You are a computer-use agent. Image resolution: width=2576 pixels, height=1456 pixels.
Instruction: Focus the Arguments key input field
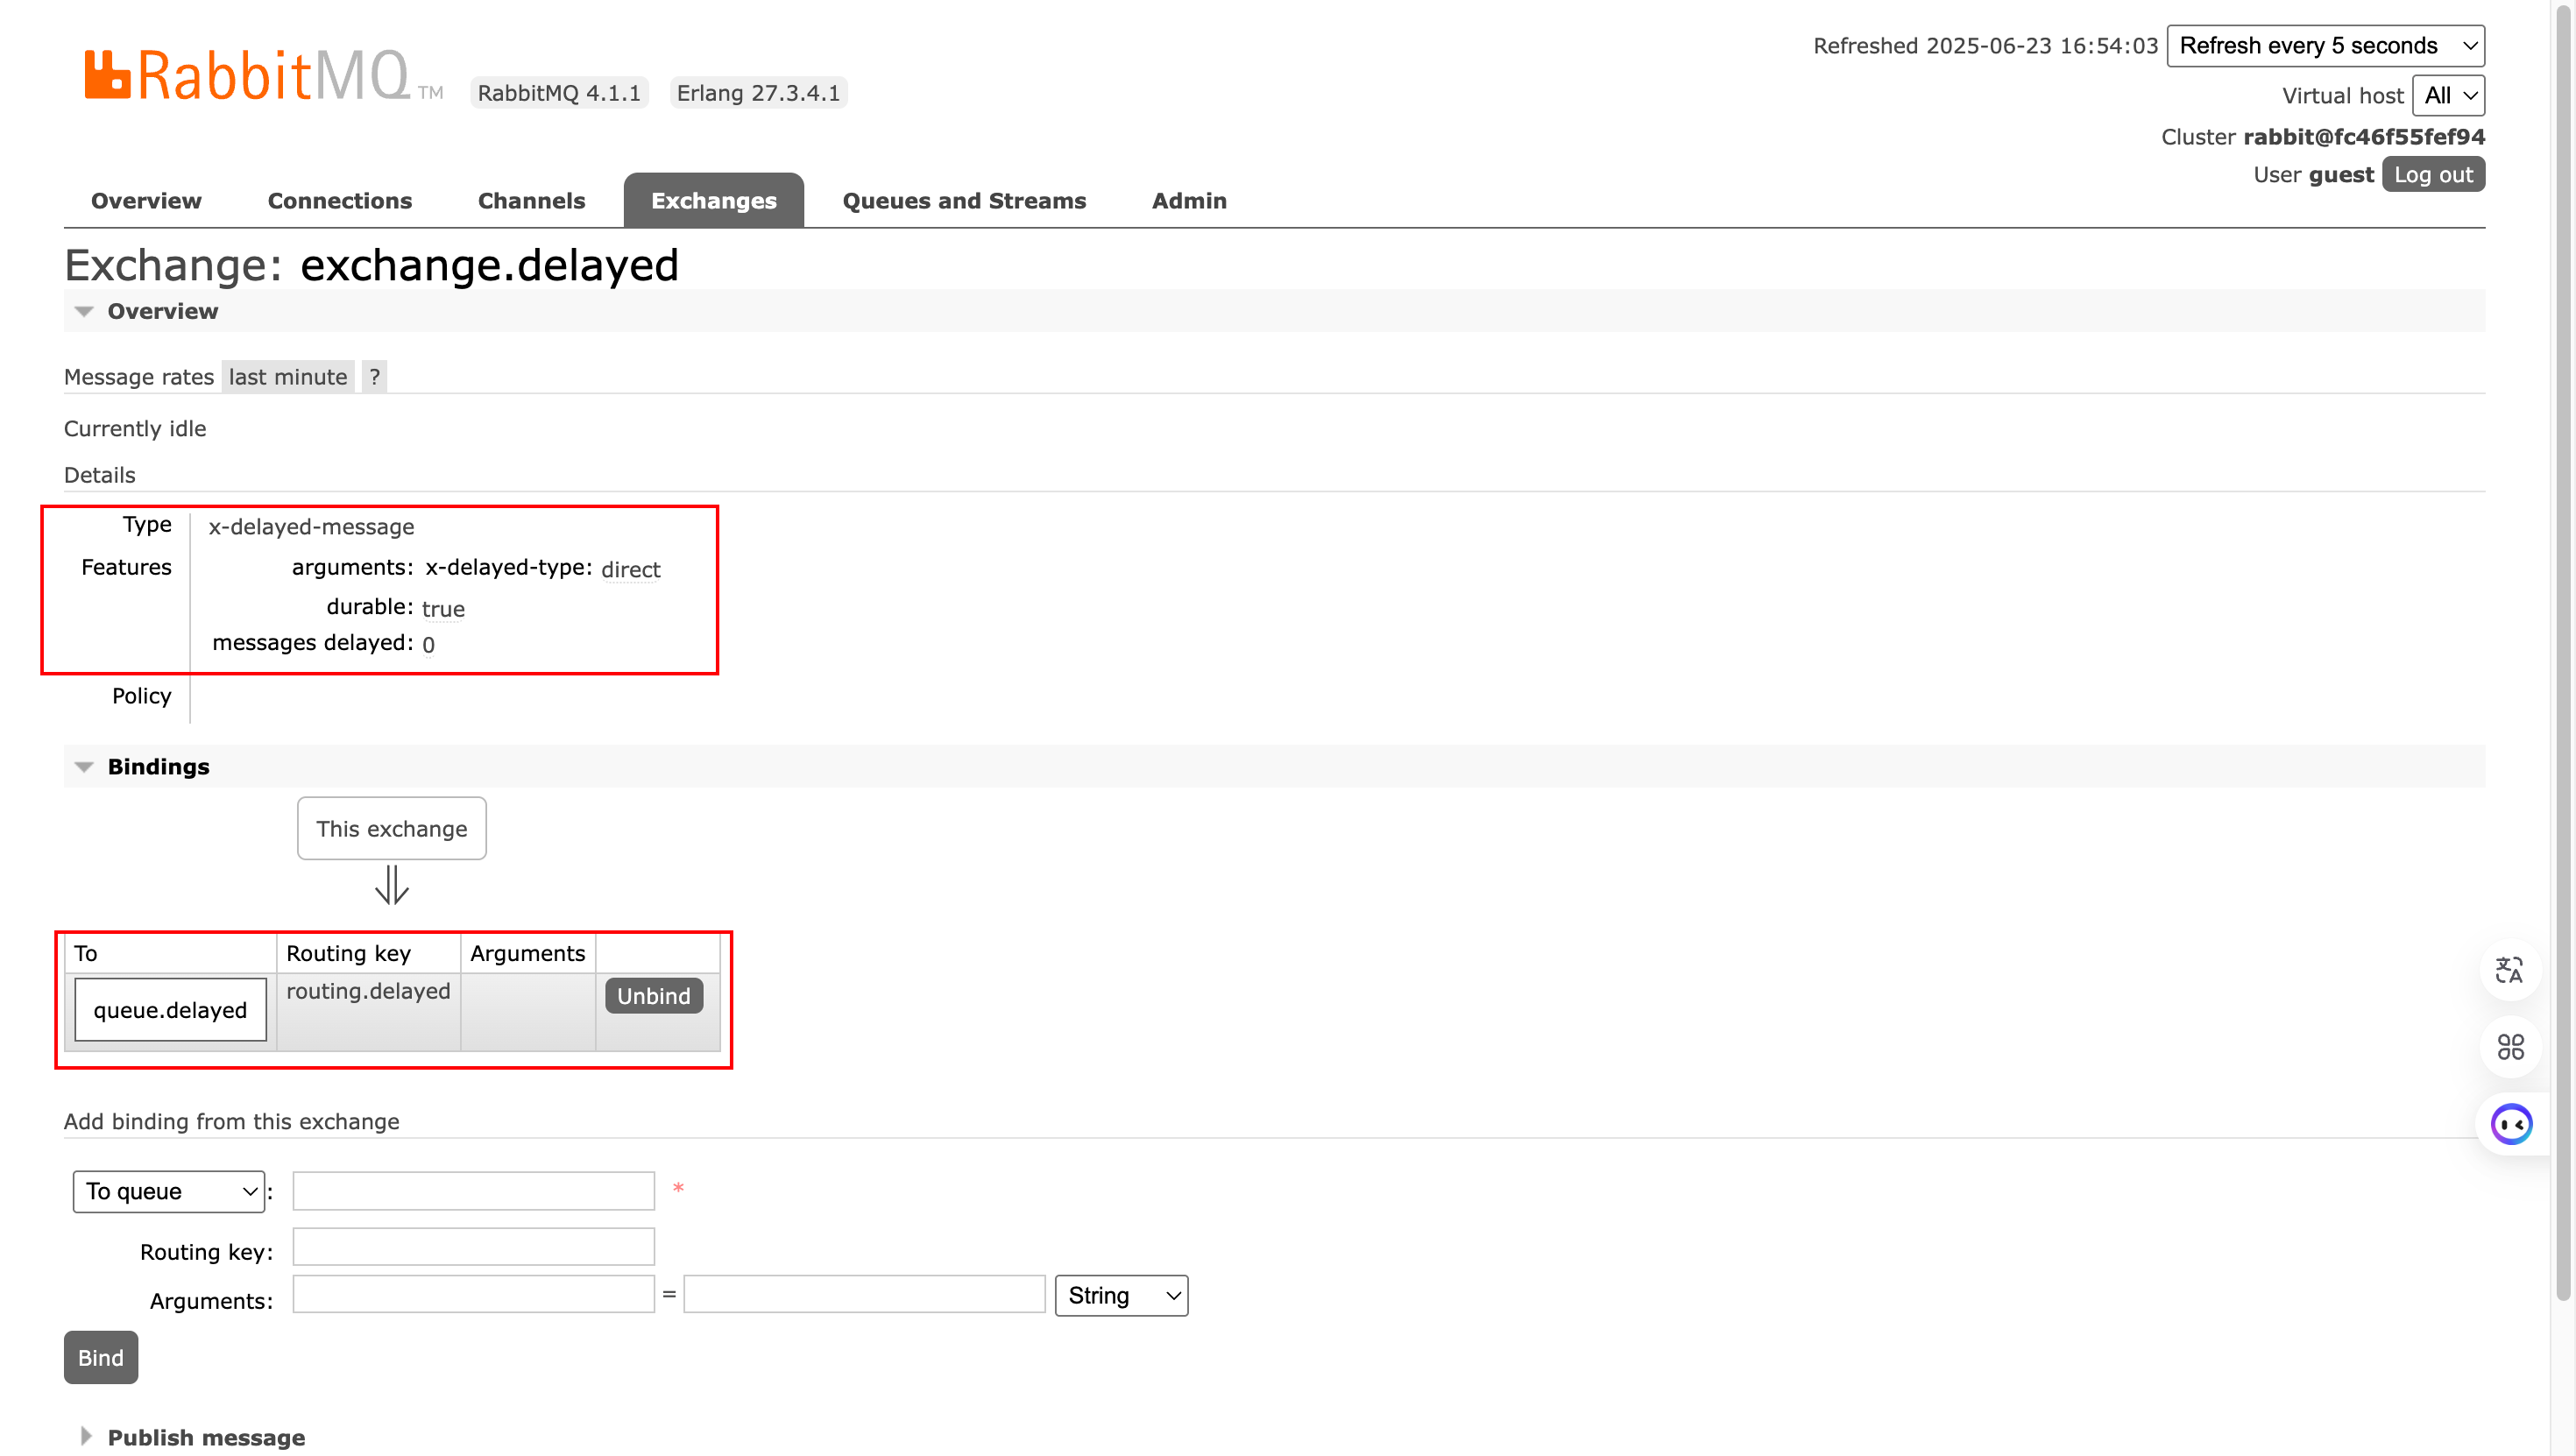click(473, 1294)
